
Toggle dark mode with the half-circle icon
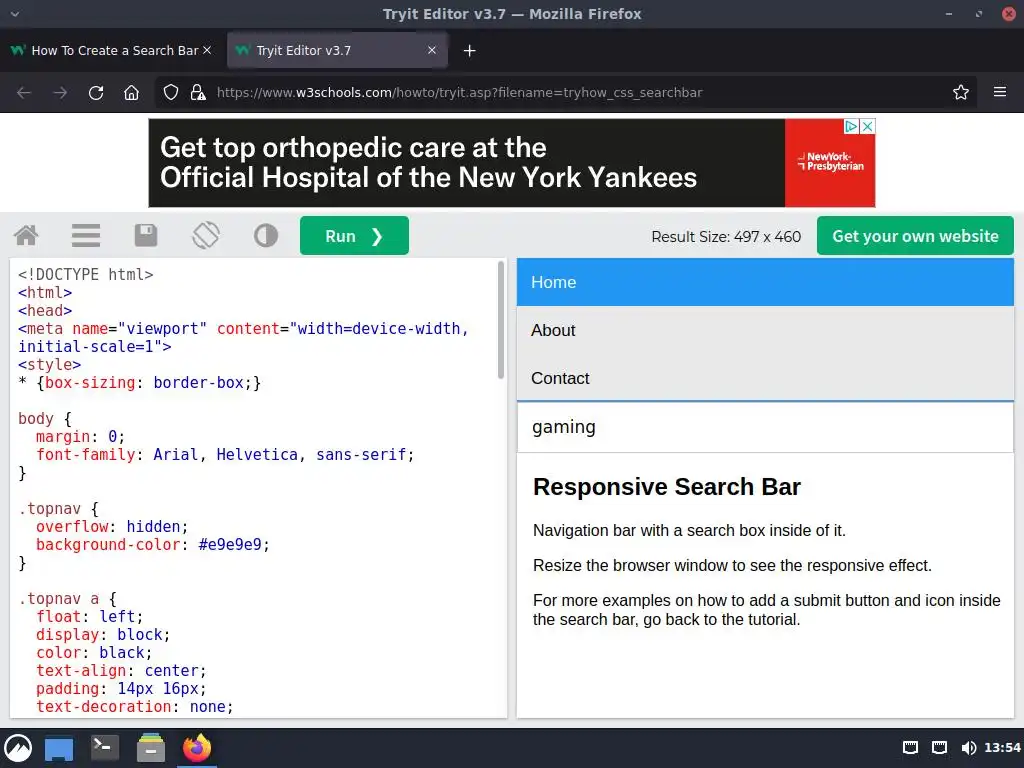point(266,236)
